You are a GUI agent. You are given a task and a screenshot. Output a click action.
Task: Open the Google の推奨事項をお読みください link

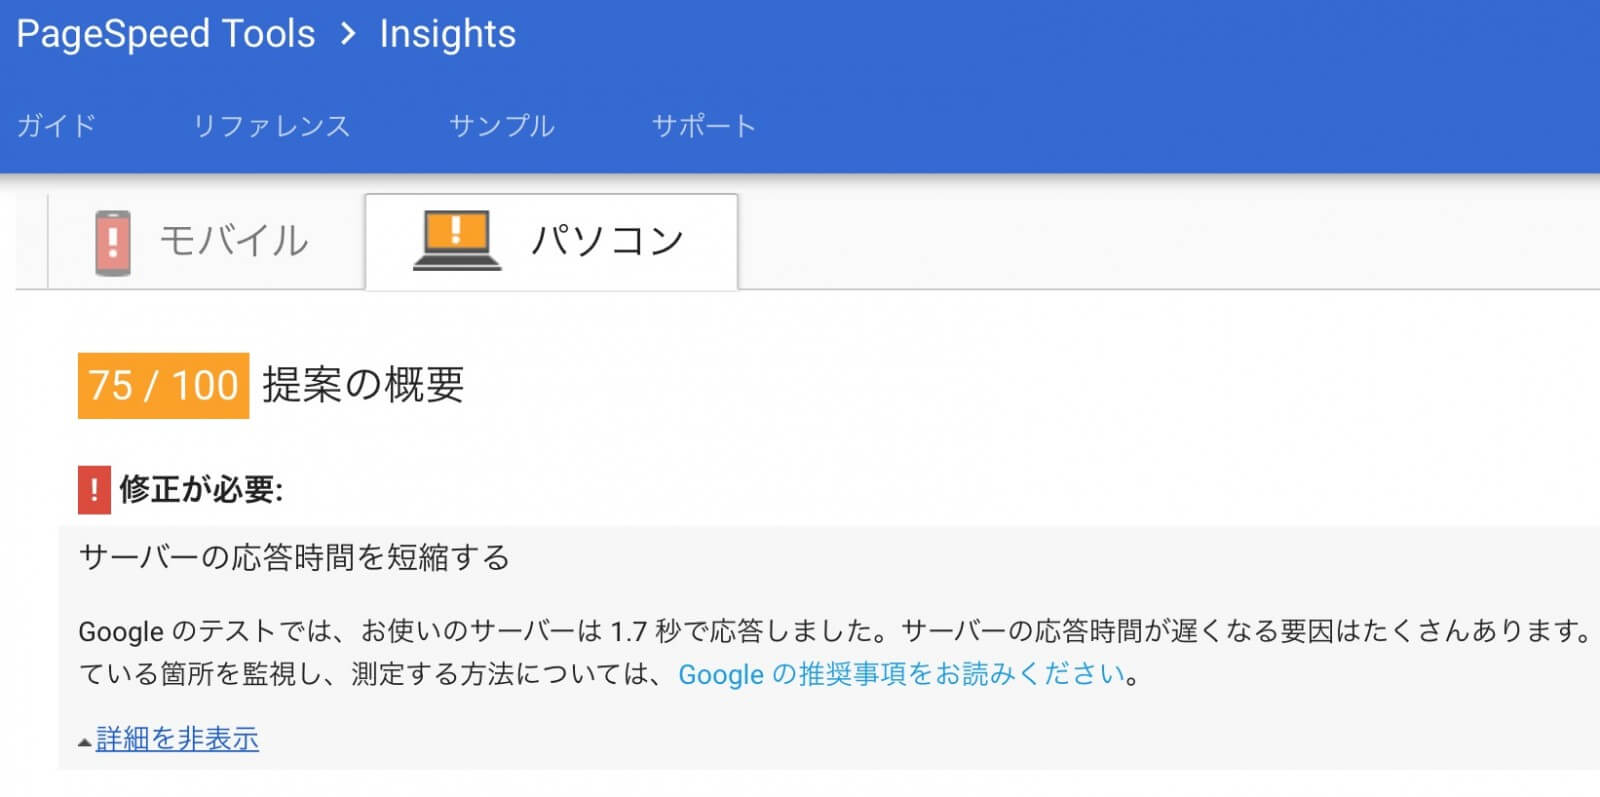(x=902, y=674)
